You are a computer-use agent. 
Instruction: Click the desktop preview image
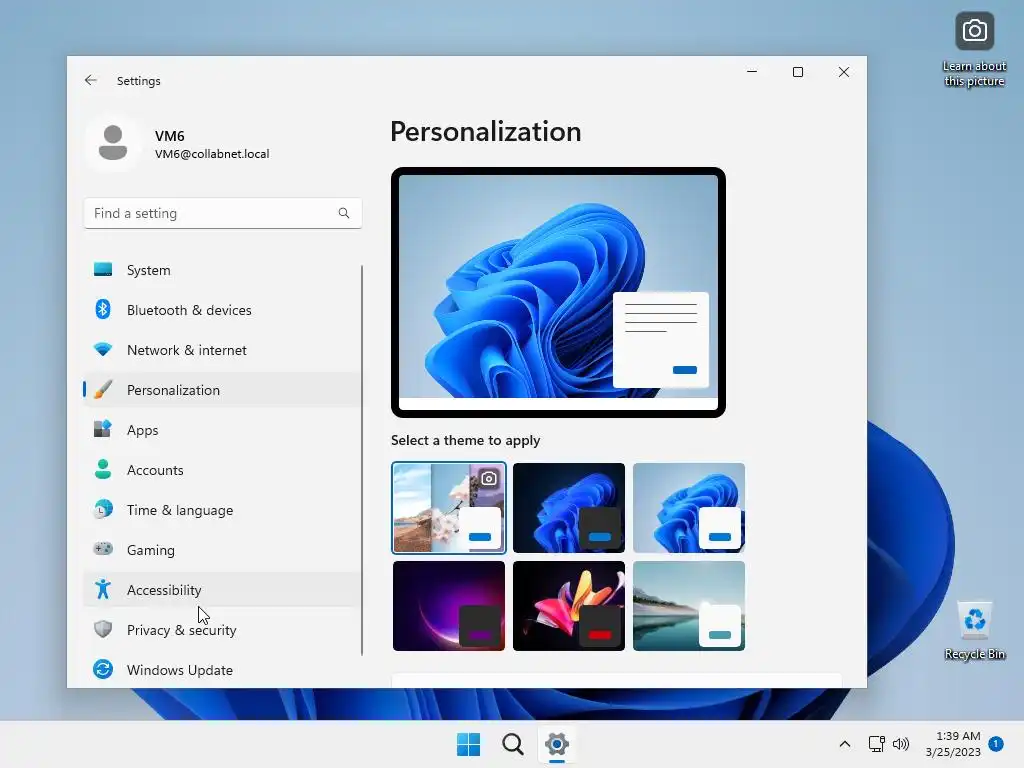pyautogui.click(x=558, y=292)
